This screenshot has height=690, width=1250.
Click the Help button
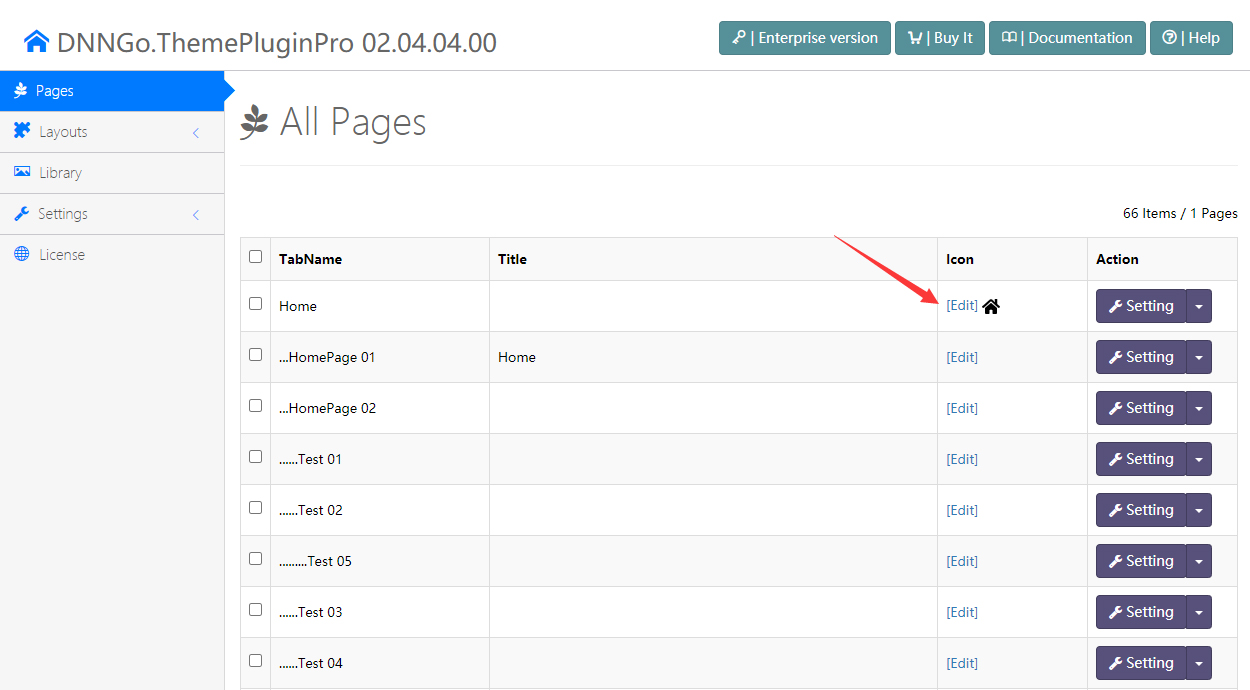(x=1191, y=38)
